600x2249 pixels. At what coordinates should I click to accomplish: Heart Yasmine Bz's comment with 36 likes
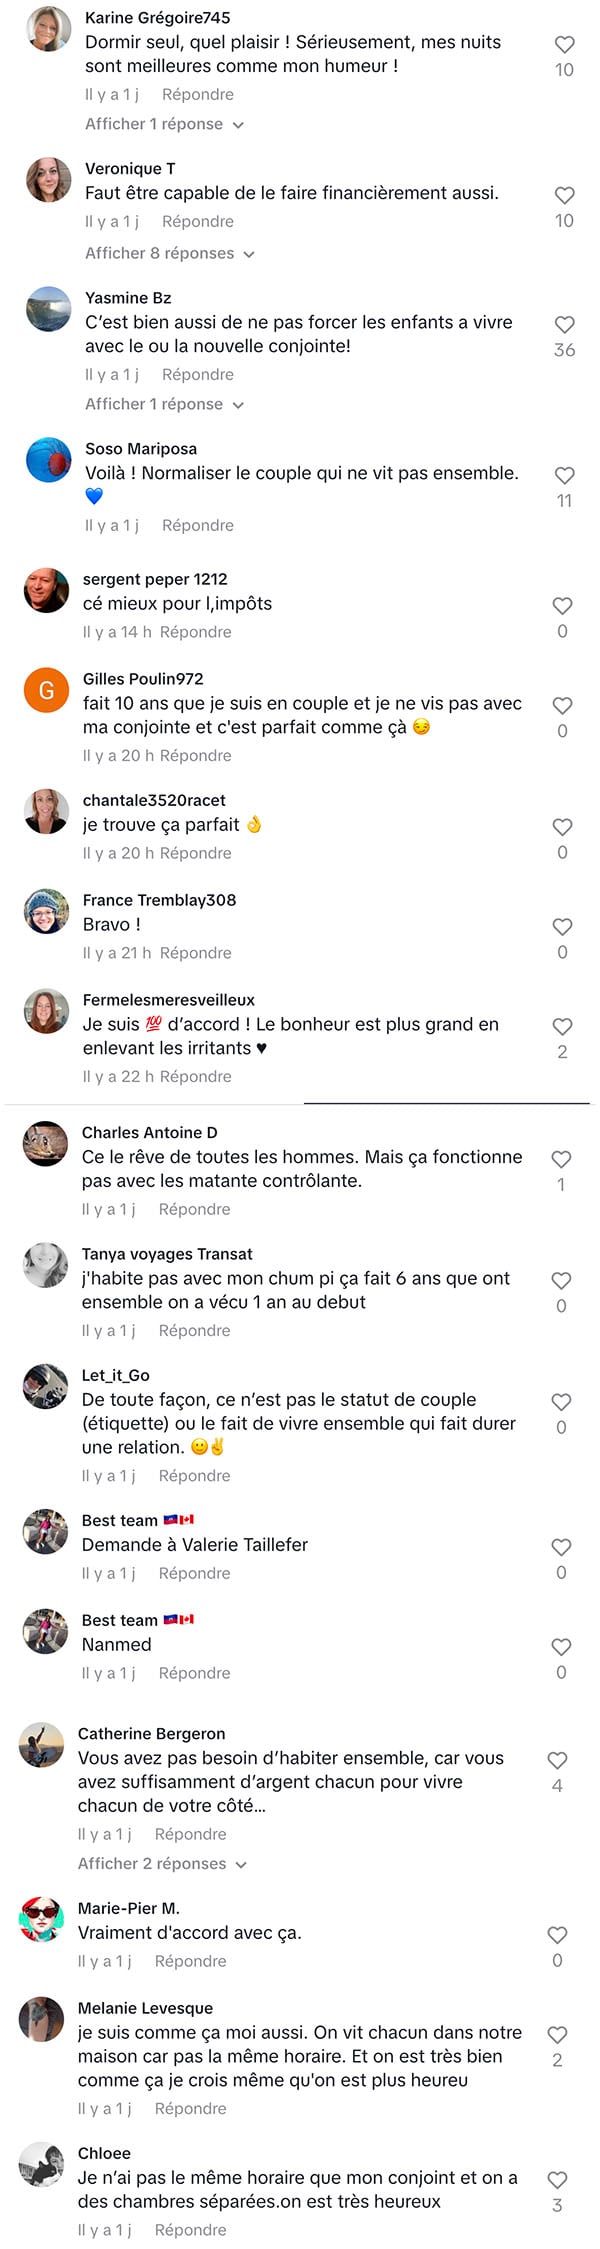564,325
